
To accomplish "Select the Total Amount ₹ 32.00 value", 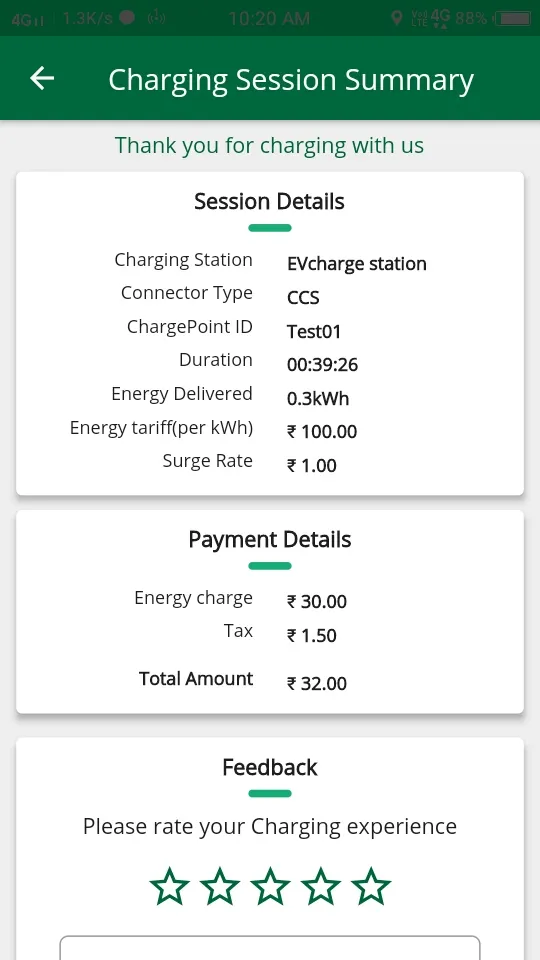I will click(317, 683).
